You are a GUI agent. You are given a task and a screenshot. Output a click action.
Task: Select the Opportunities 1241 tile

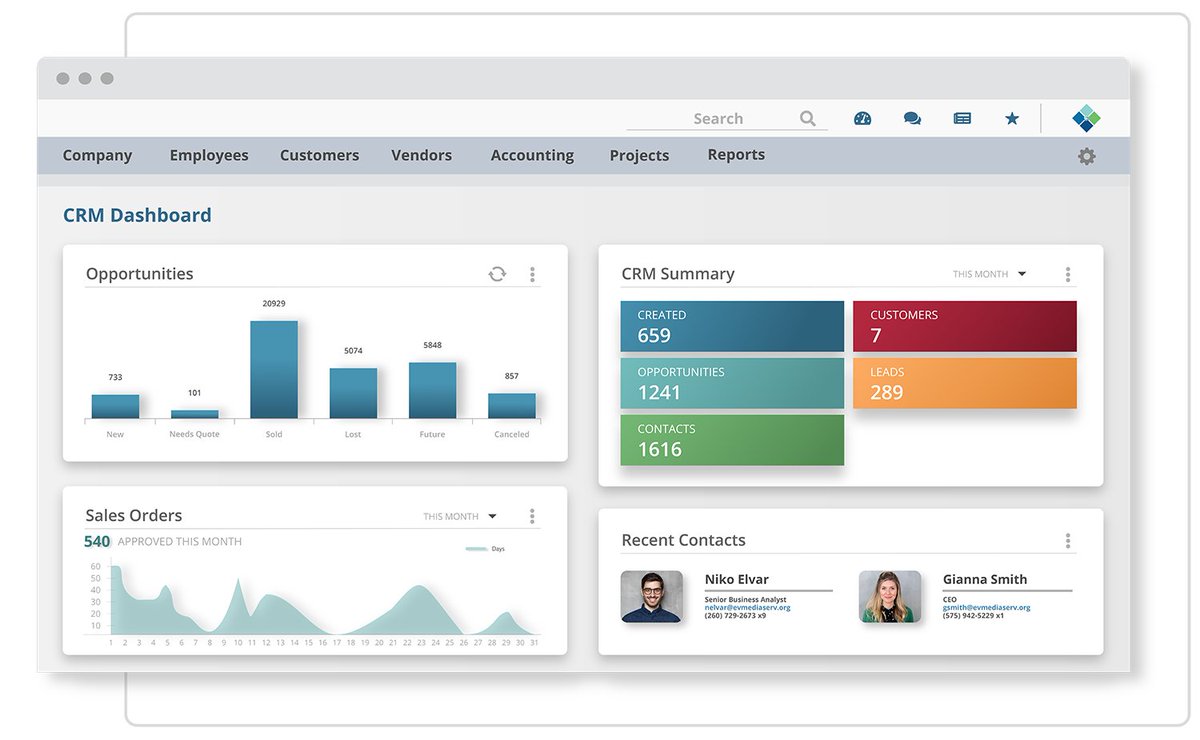[x=732, y=383]
